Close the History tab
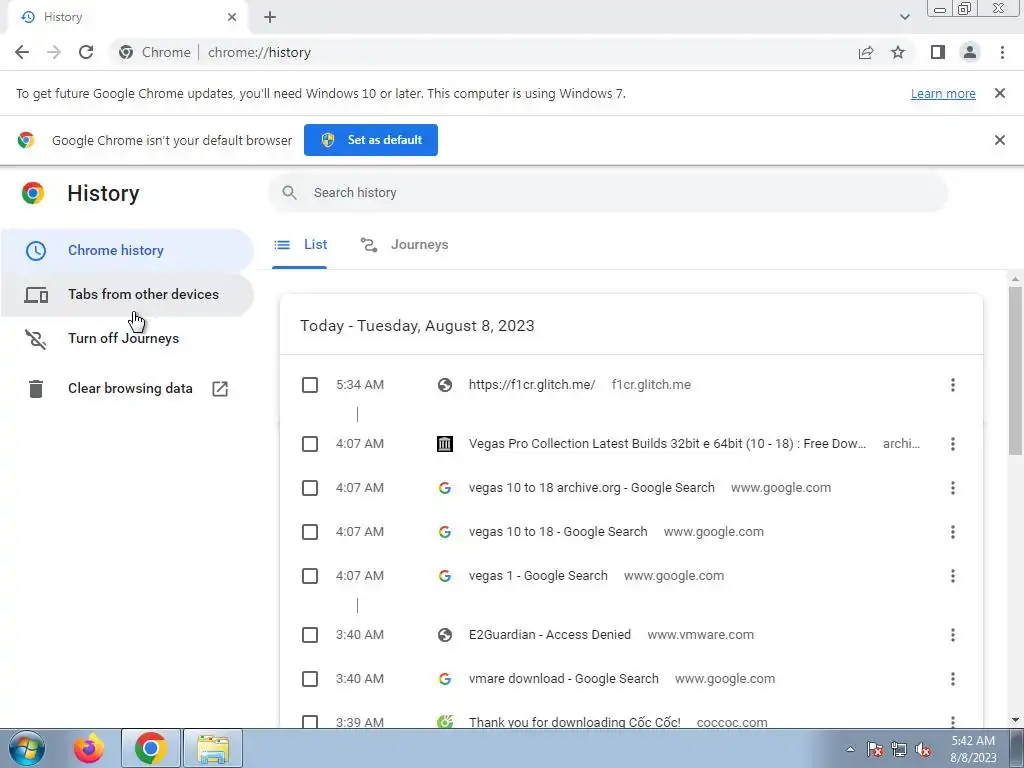1024x768 pixels. pos(232,17)
